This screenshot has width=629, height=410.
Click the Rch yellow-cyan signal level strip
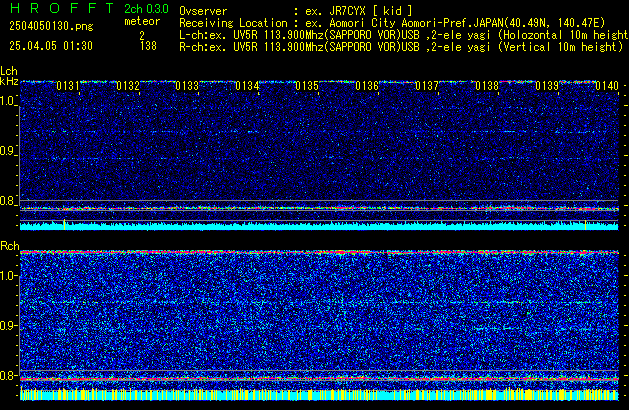tap(319, 394)
